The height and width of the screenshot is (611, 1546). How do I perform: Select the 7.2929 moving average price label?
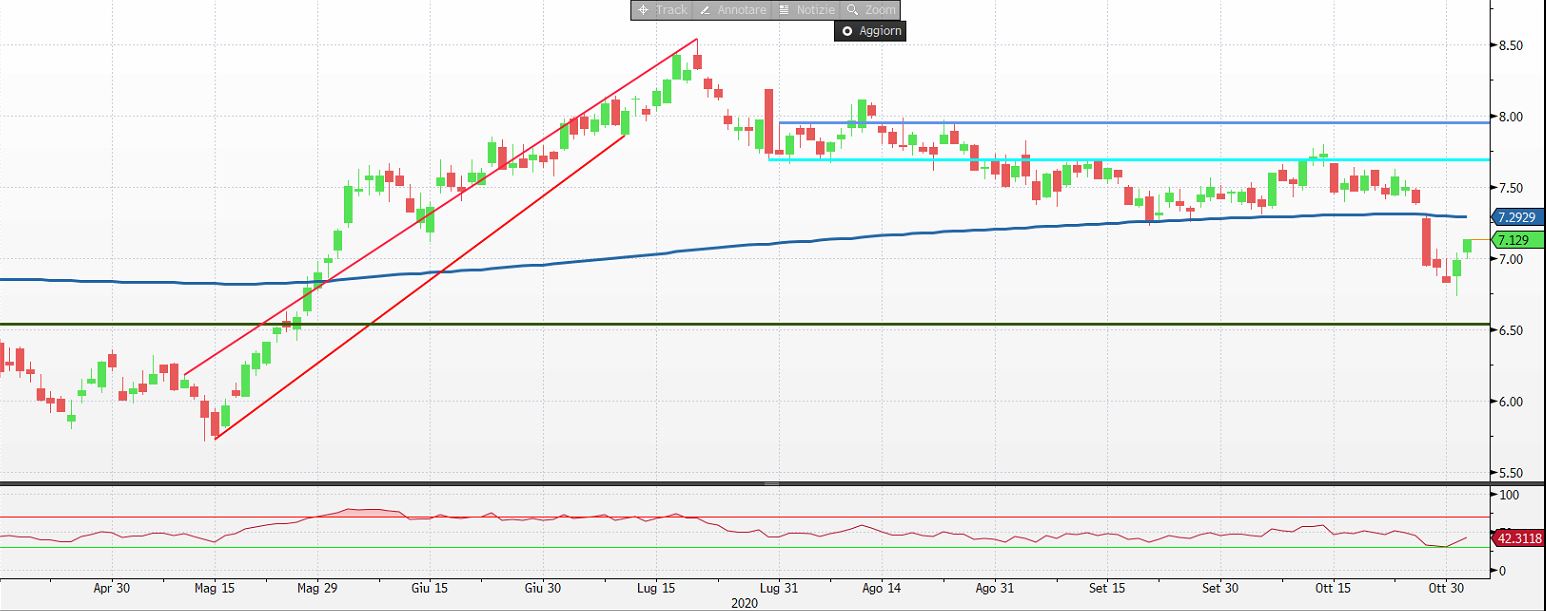coord(1518,217)
